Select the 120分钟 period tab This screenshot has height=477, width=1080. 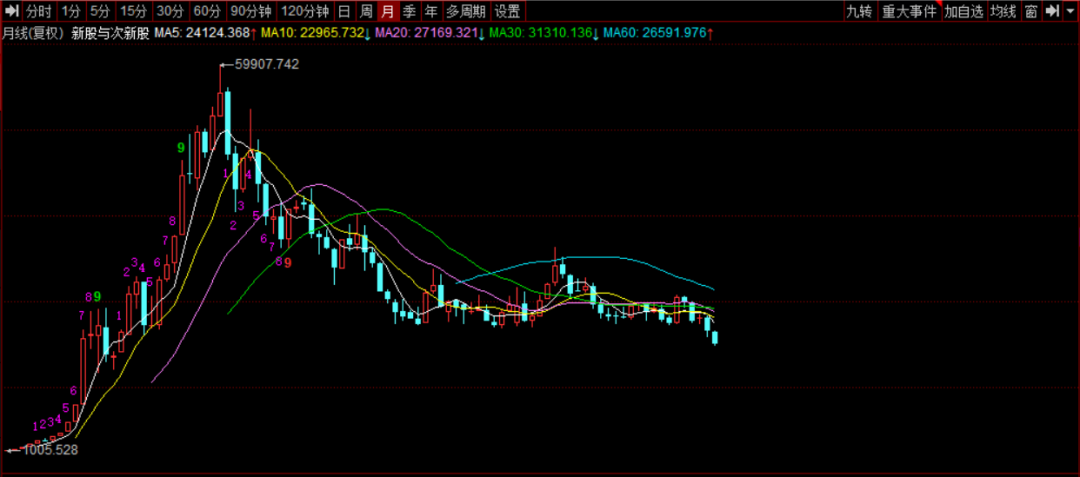point(304,12)
